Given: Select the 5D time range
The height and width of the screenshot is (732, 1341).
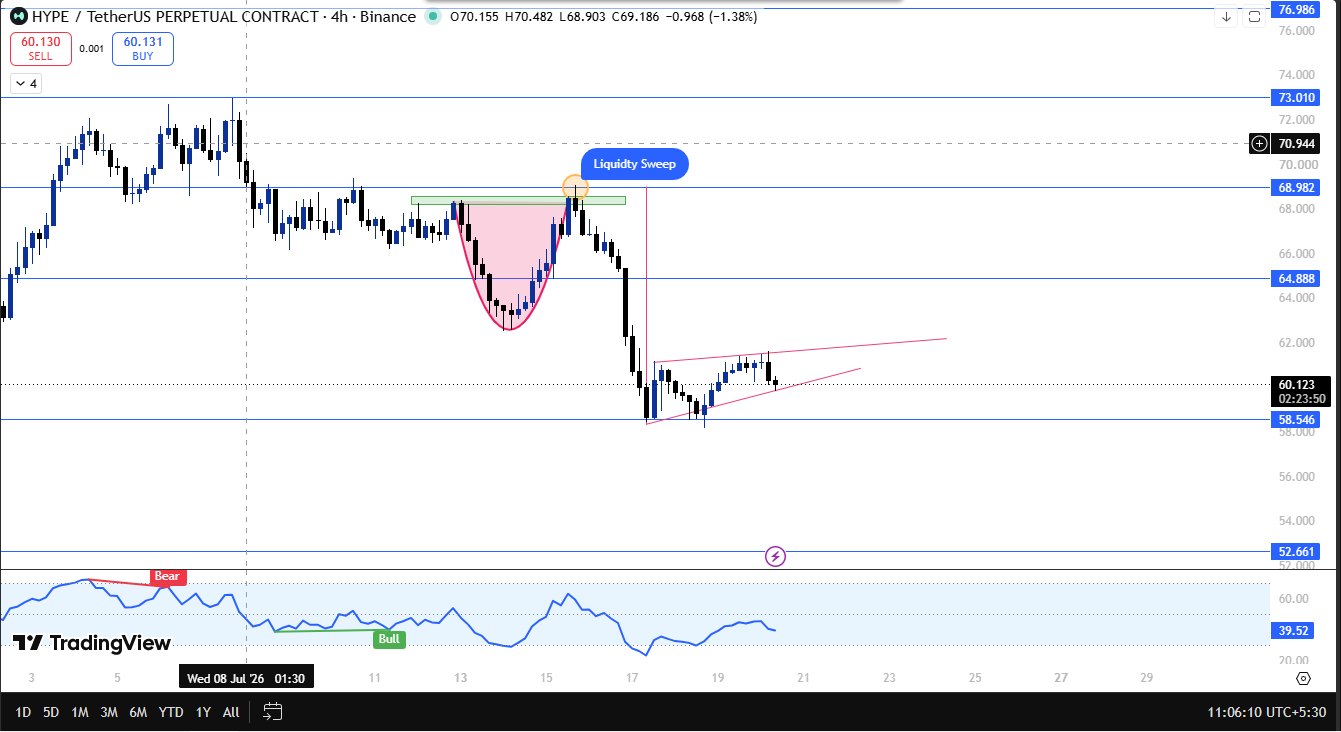Looking at the screenshot, I should click(51, 712).
